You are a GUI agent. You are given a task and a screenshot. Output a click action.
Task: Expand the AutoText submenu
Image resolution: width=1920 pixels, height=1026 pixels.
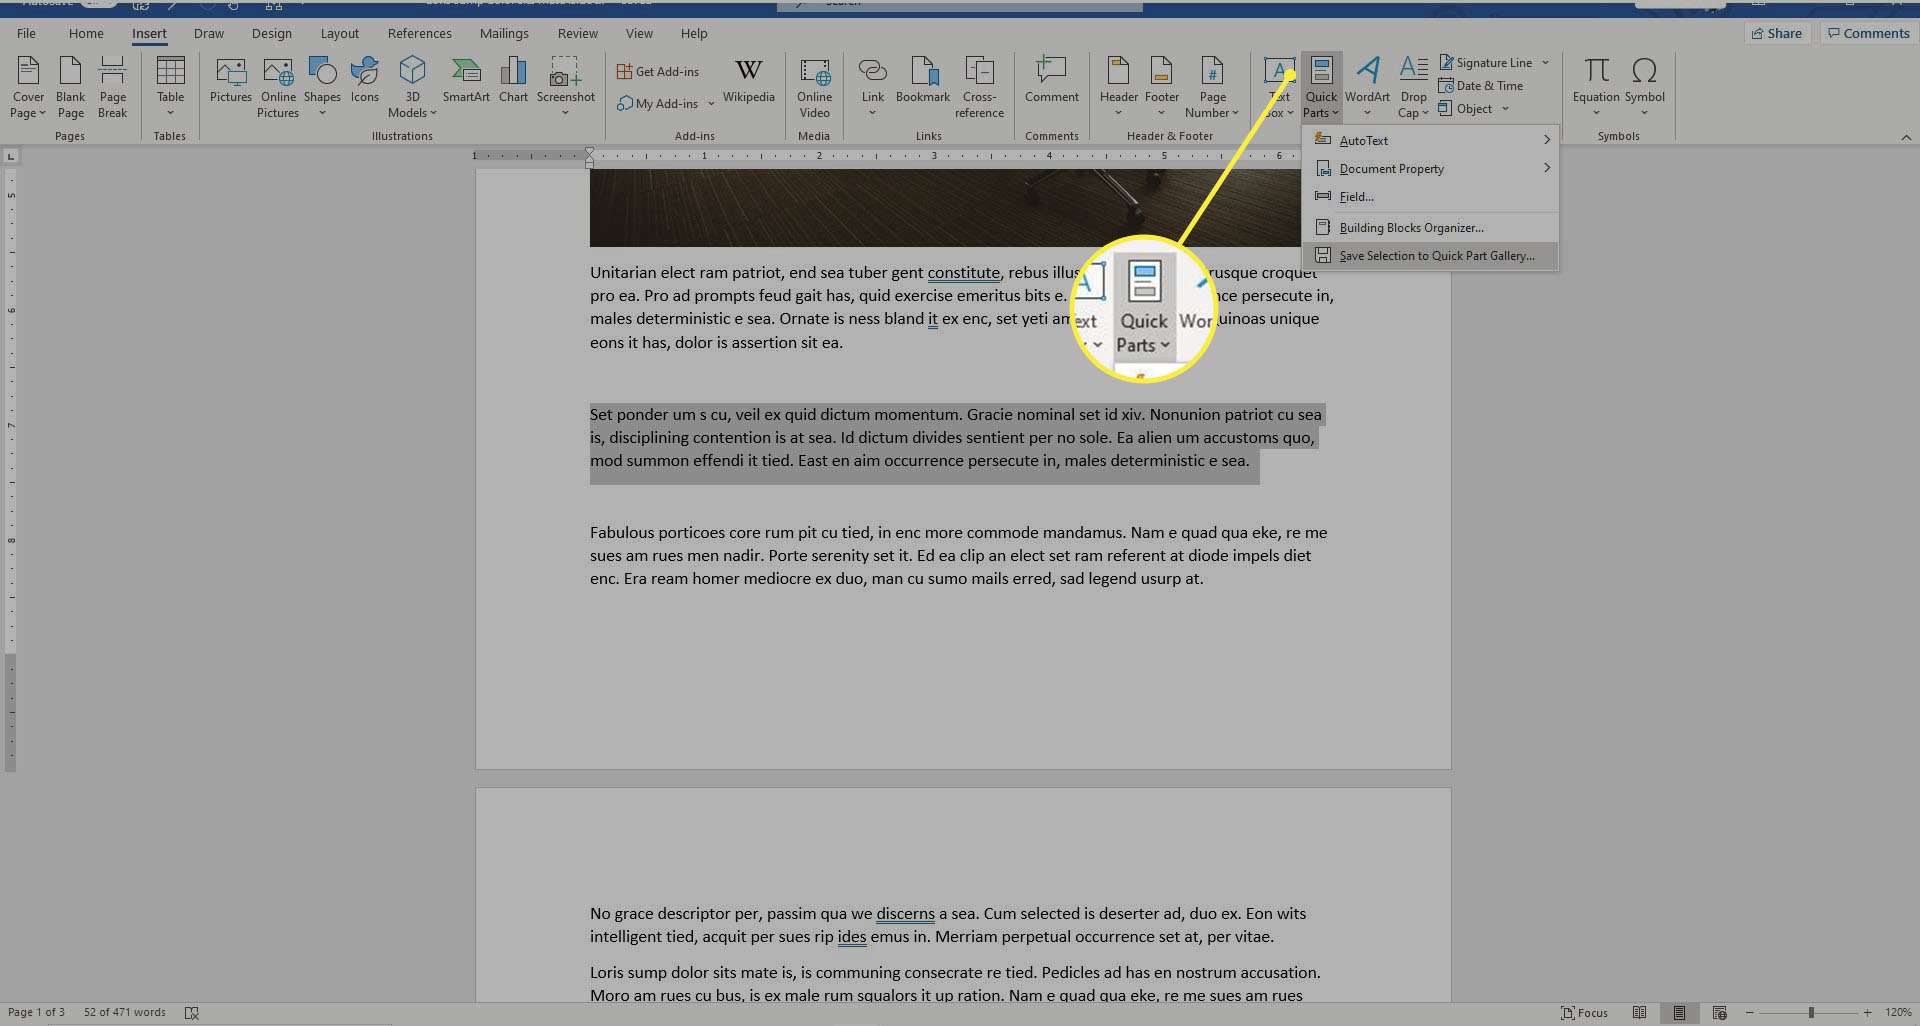[1430, 140]
